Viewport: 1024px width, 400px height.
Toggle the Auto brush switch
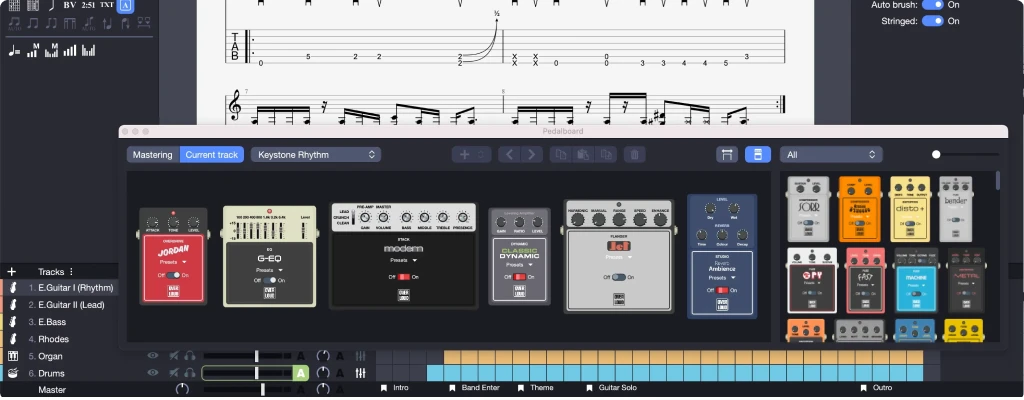(933, 5)
